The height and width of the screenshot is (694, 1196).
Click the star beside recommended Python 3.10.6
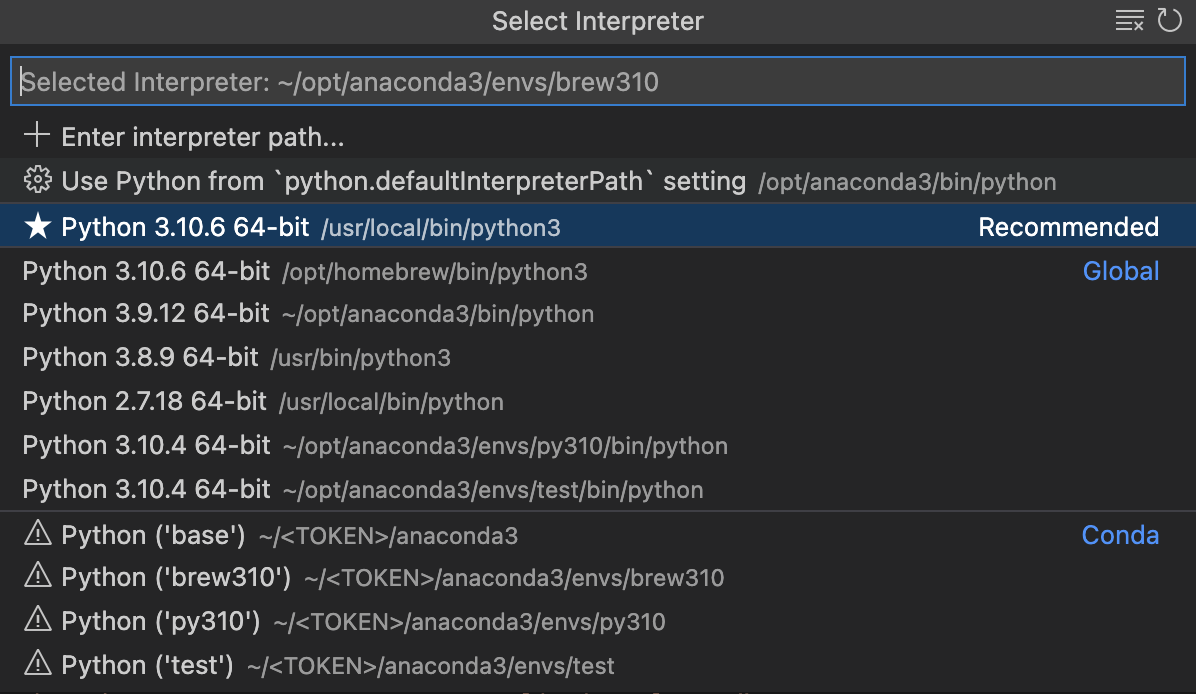tap(36, 226)
